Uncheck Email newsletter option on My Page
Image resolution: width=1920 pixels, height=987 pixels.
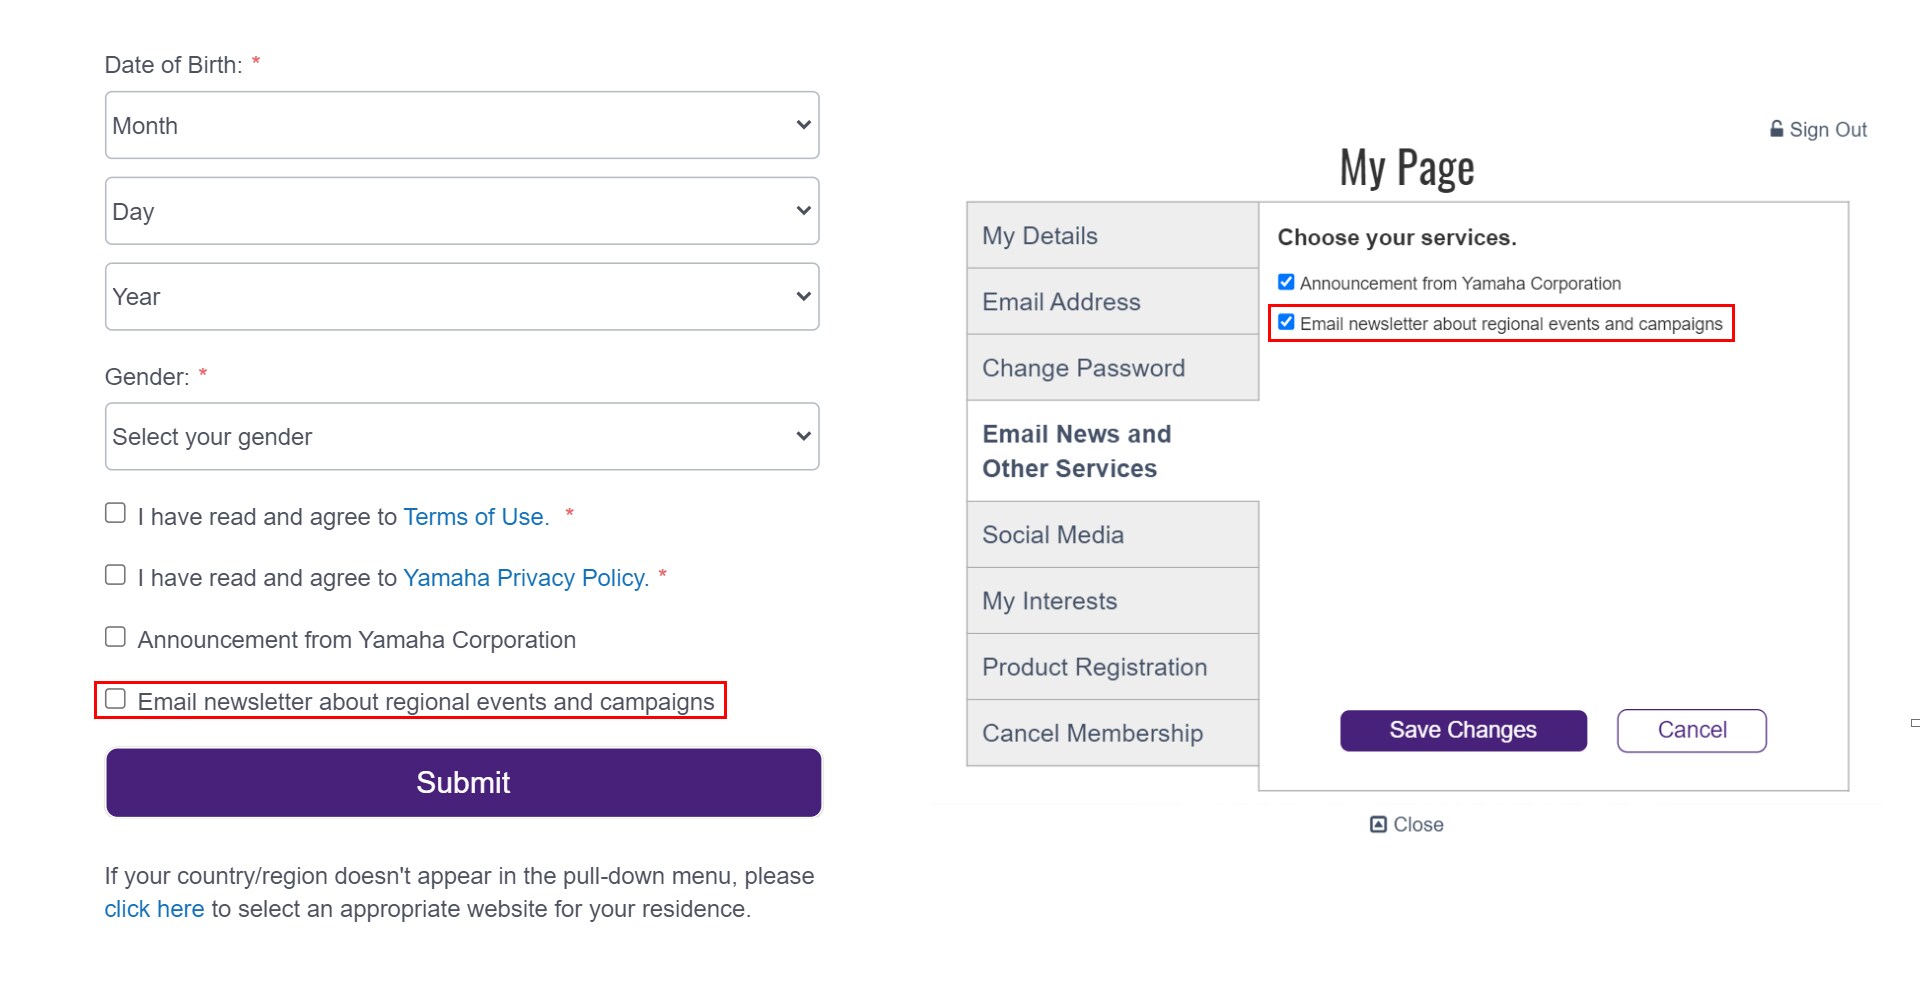[x=1286, y=322]
